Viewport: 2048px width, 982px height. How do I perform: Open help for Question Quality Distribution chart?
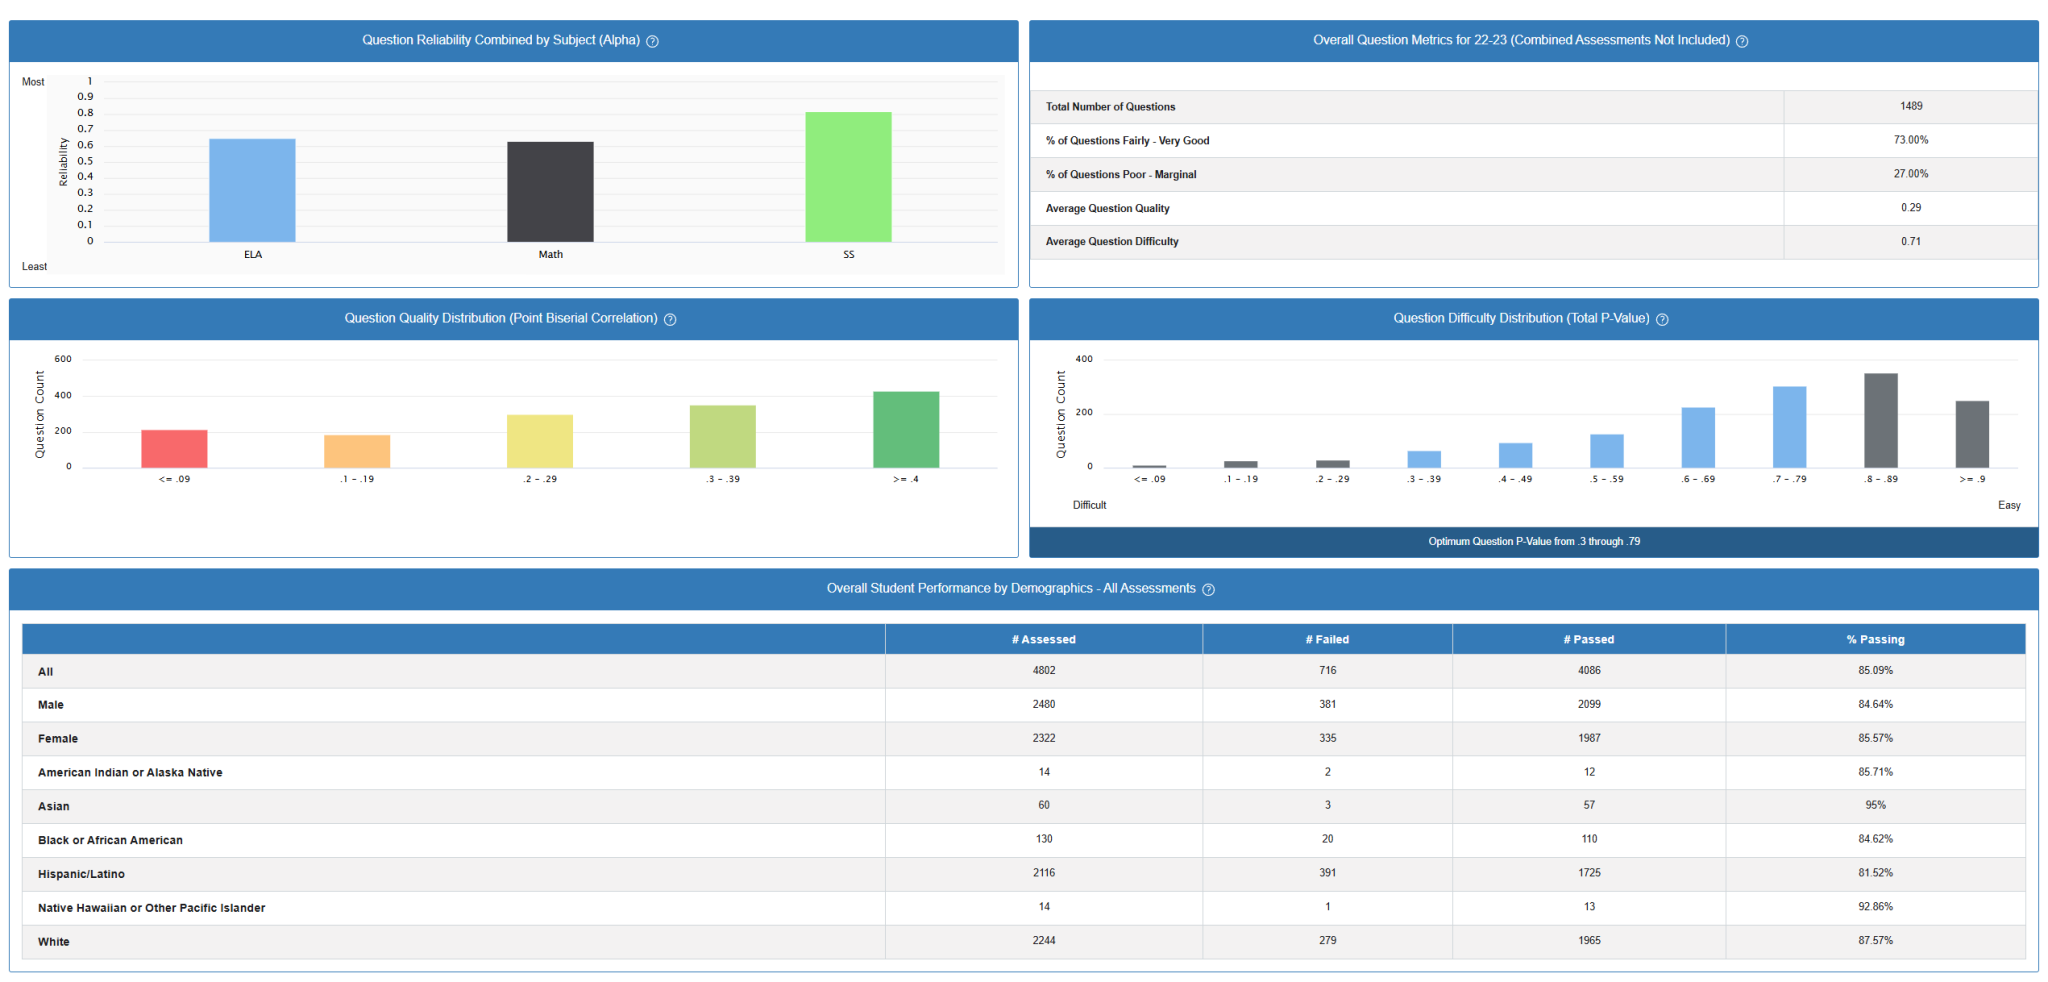pyautogui.click(x=670, y=319)
